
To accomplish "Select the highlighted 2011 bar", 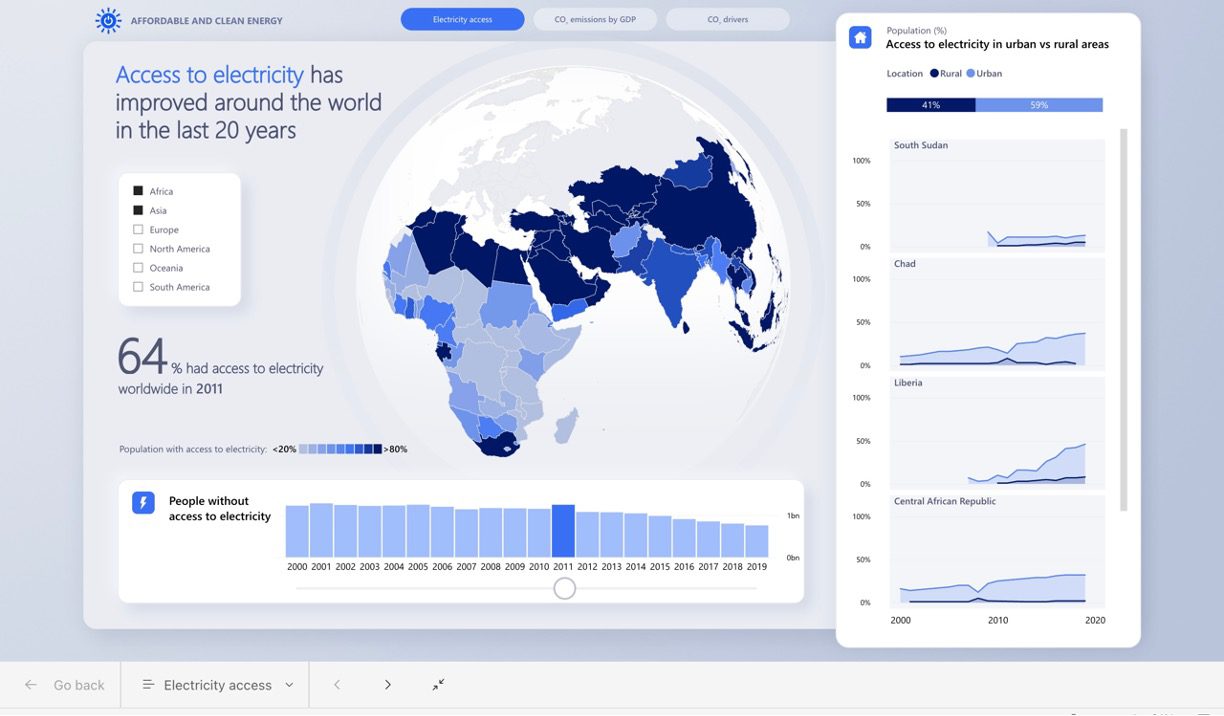I will [x=563, y=530].
